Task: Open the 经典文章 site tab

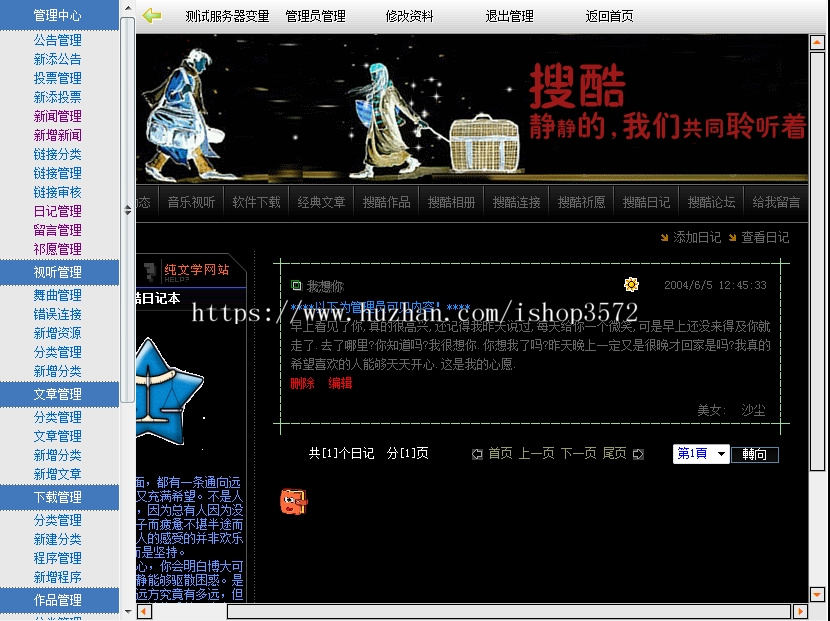Action: (x=321, y=202)
